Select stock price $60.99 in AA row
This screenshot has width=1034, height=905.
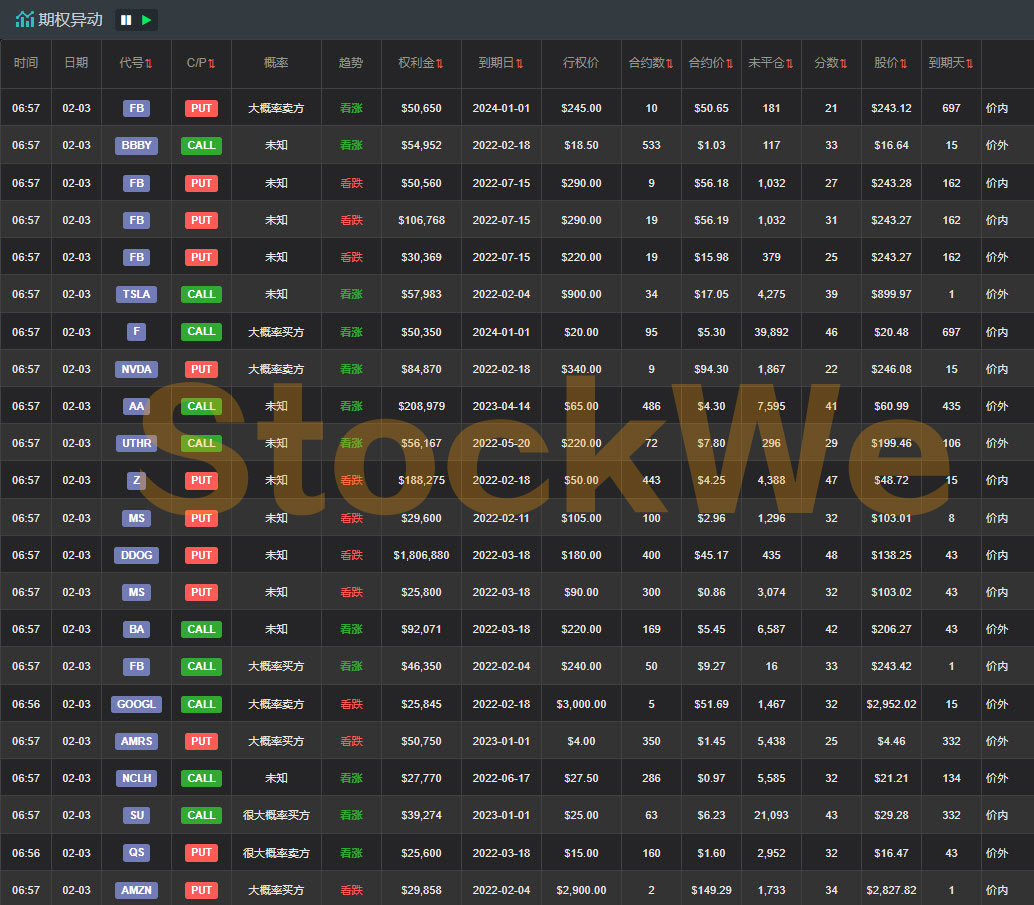click(x=891, y=406)
